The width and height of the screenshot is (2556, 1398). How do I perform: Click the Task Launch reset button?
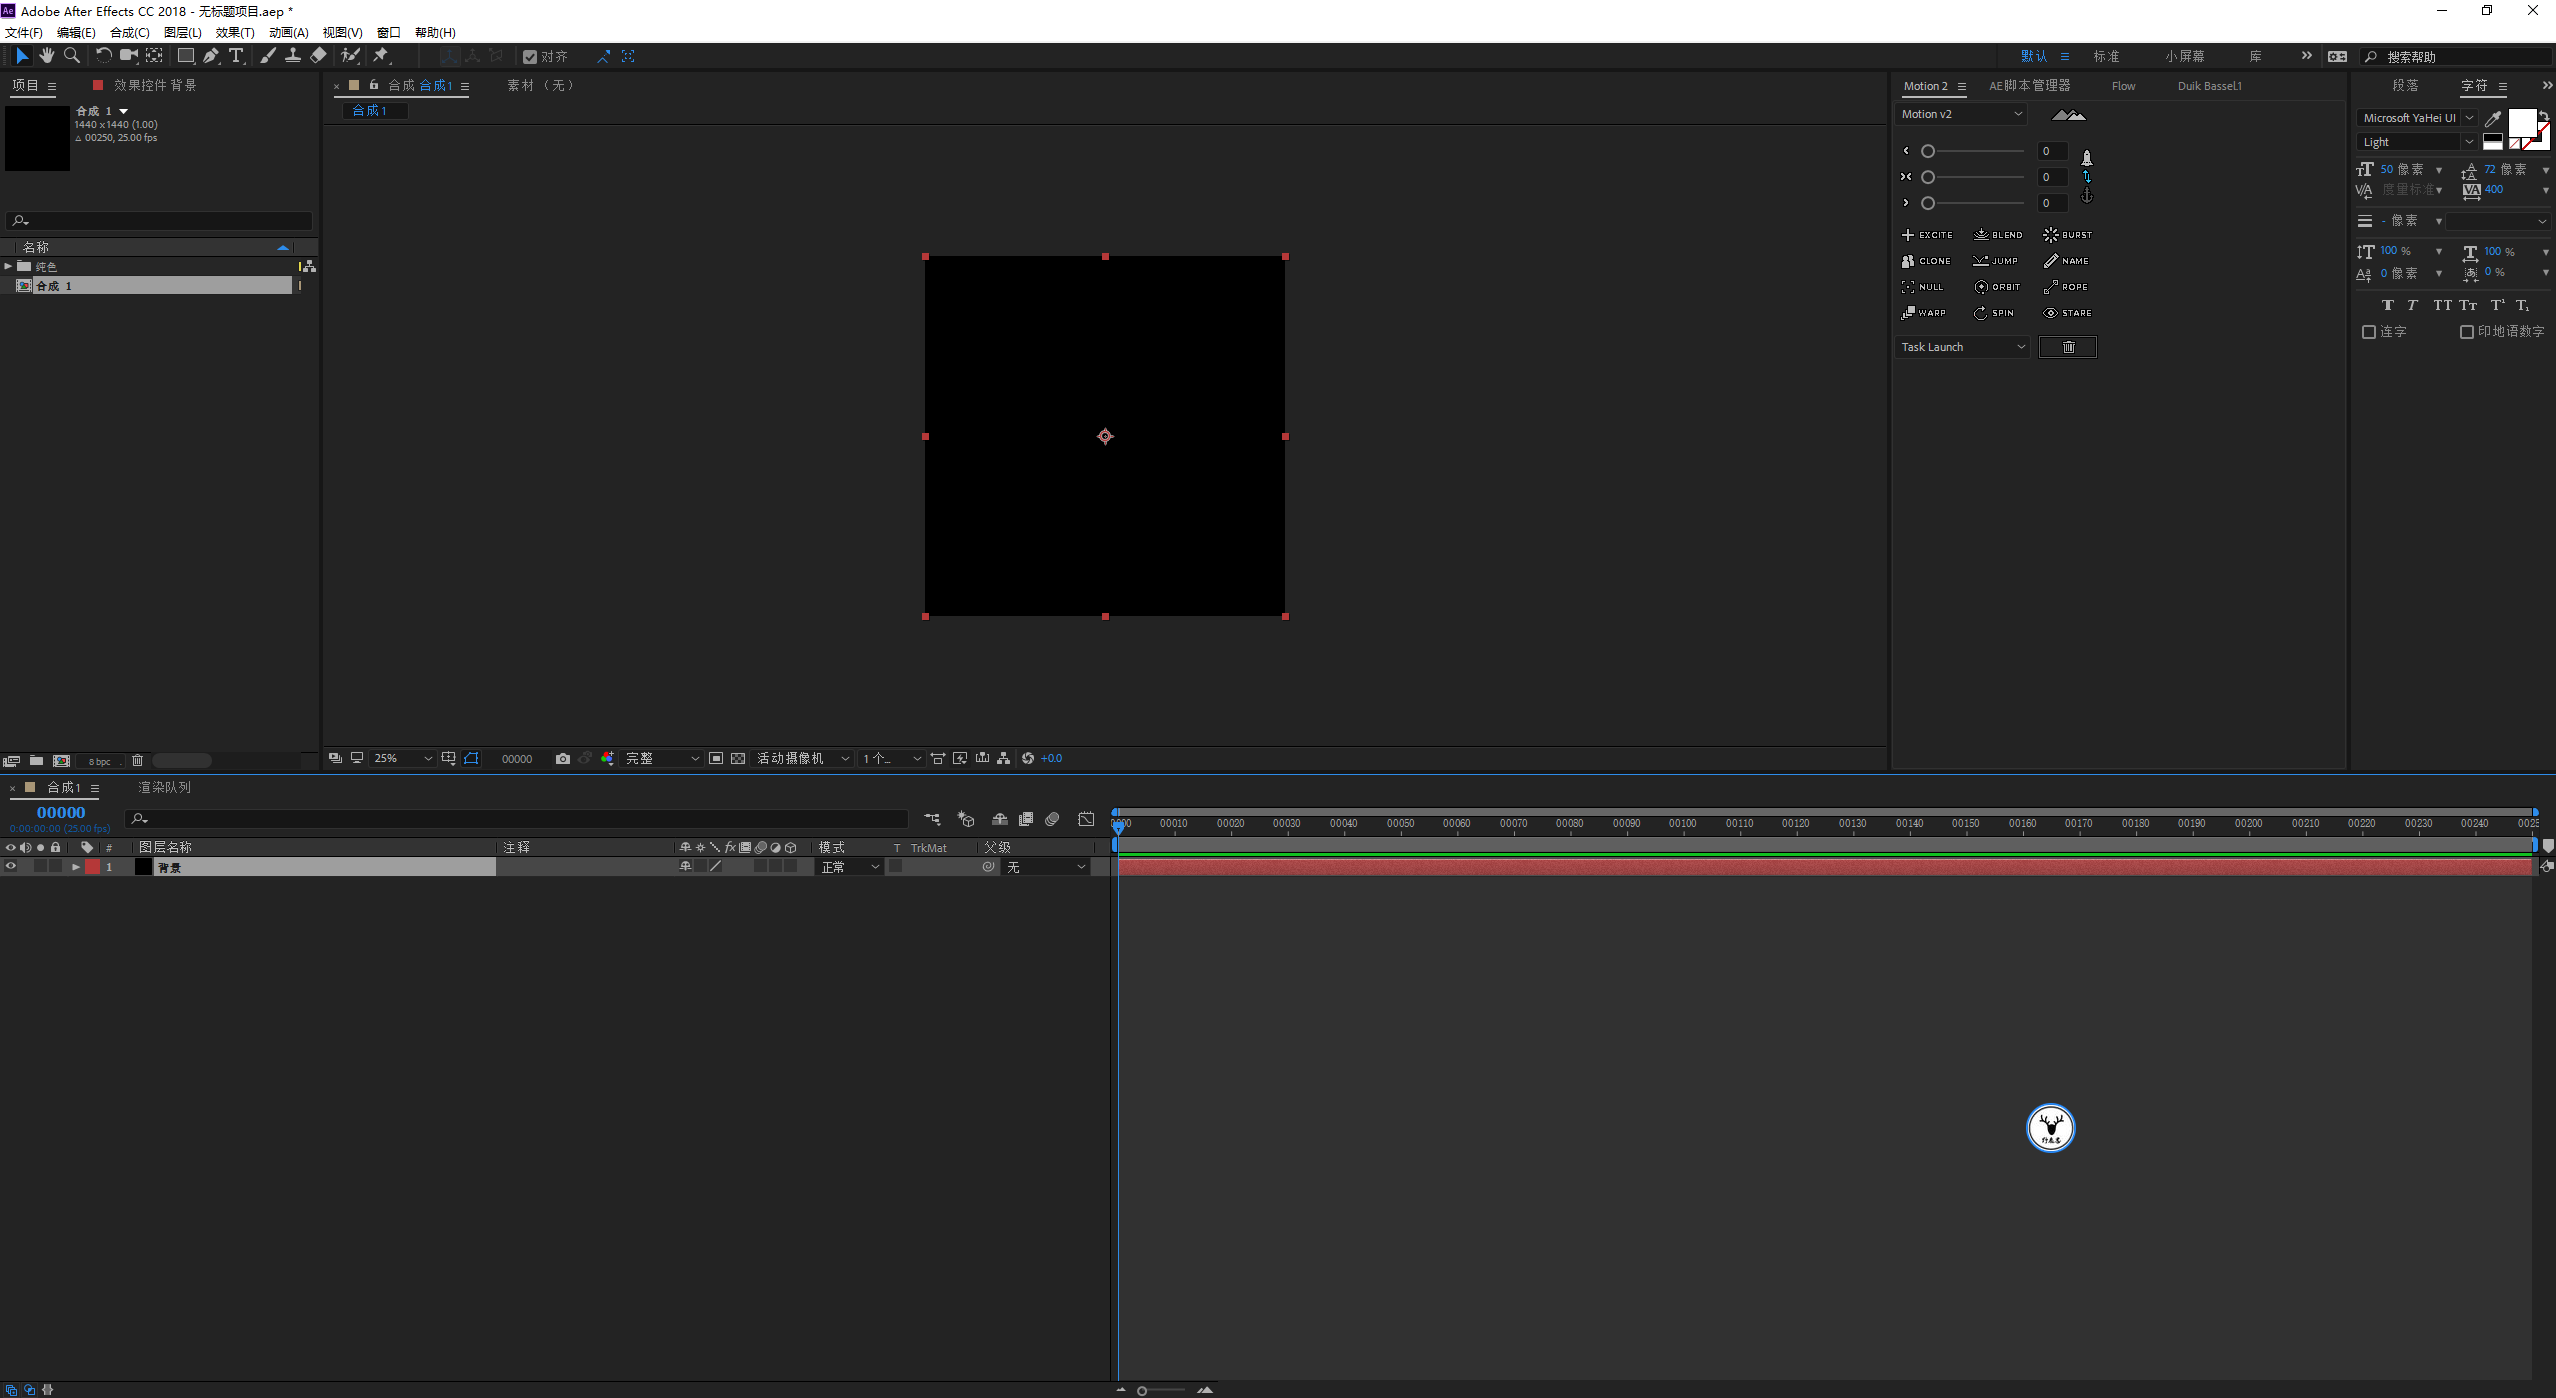pyautogui.click(x=2065, y=346)
